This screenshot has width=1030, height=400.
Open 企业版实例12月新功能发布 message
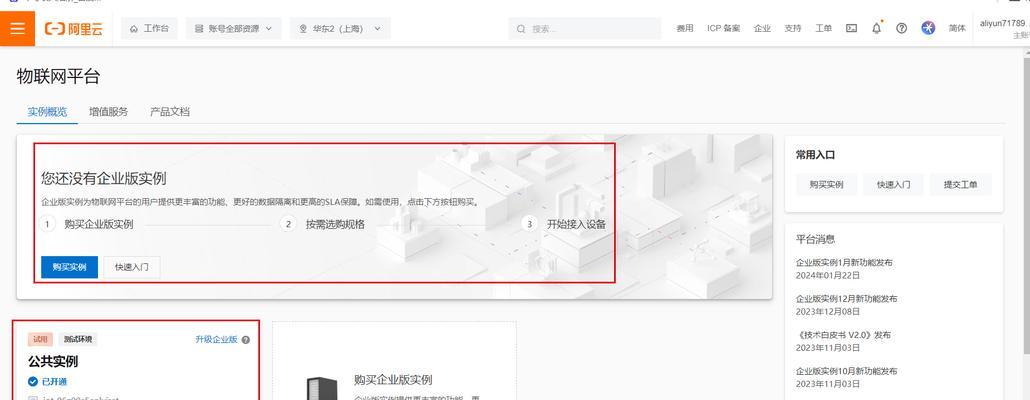847,299
